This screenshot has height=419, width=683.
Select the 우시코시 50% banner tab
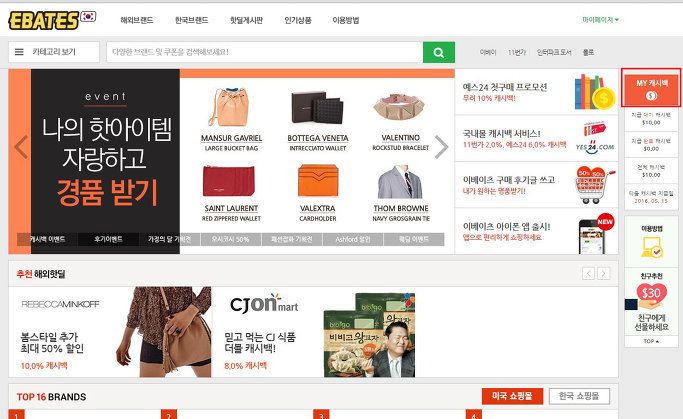click(230, 239)
